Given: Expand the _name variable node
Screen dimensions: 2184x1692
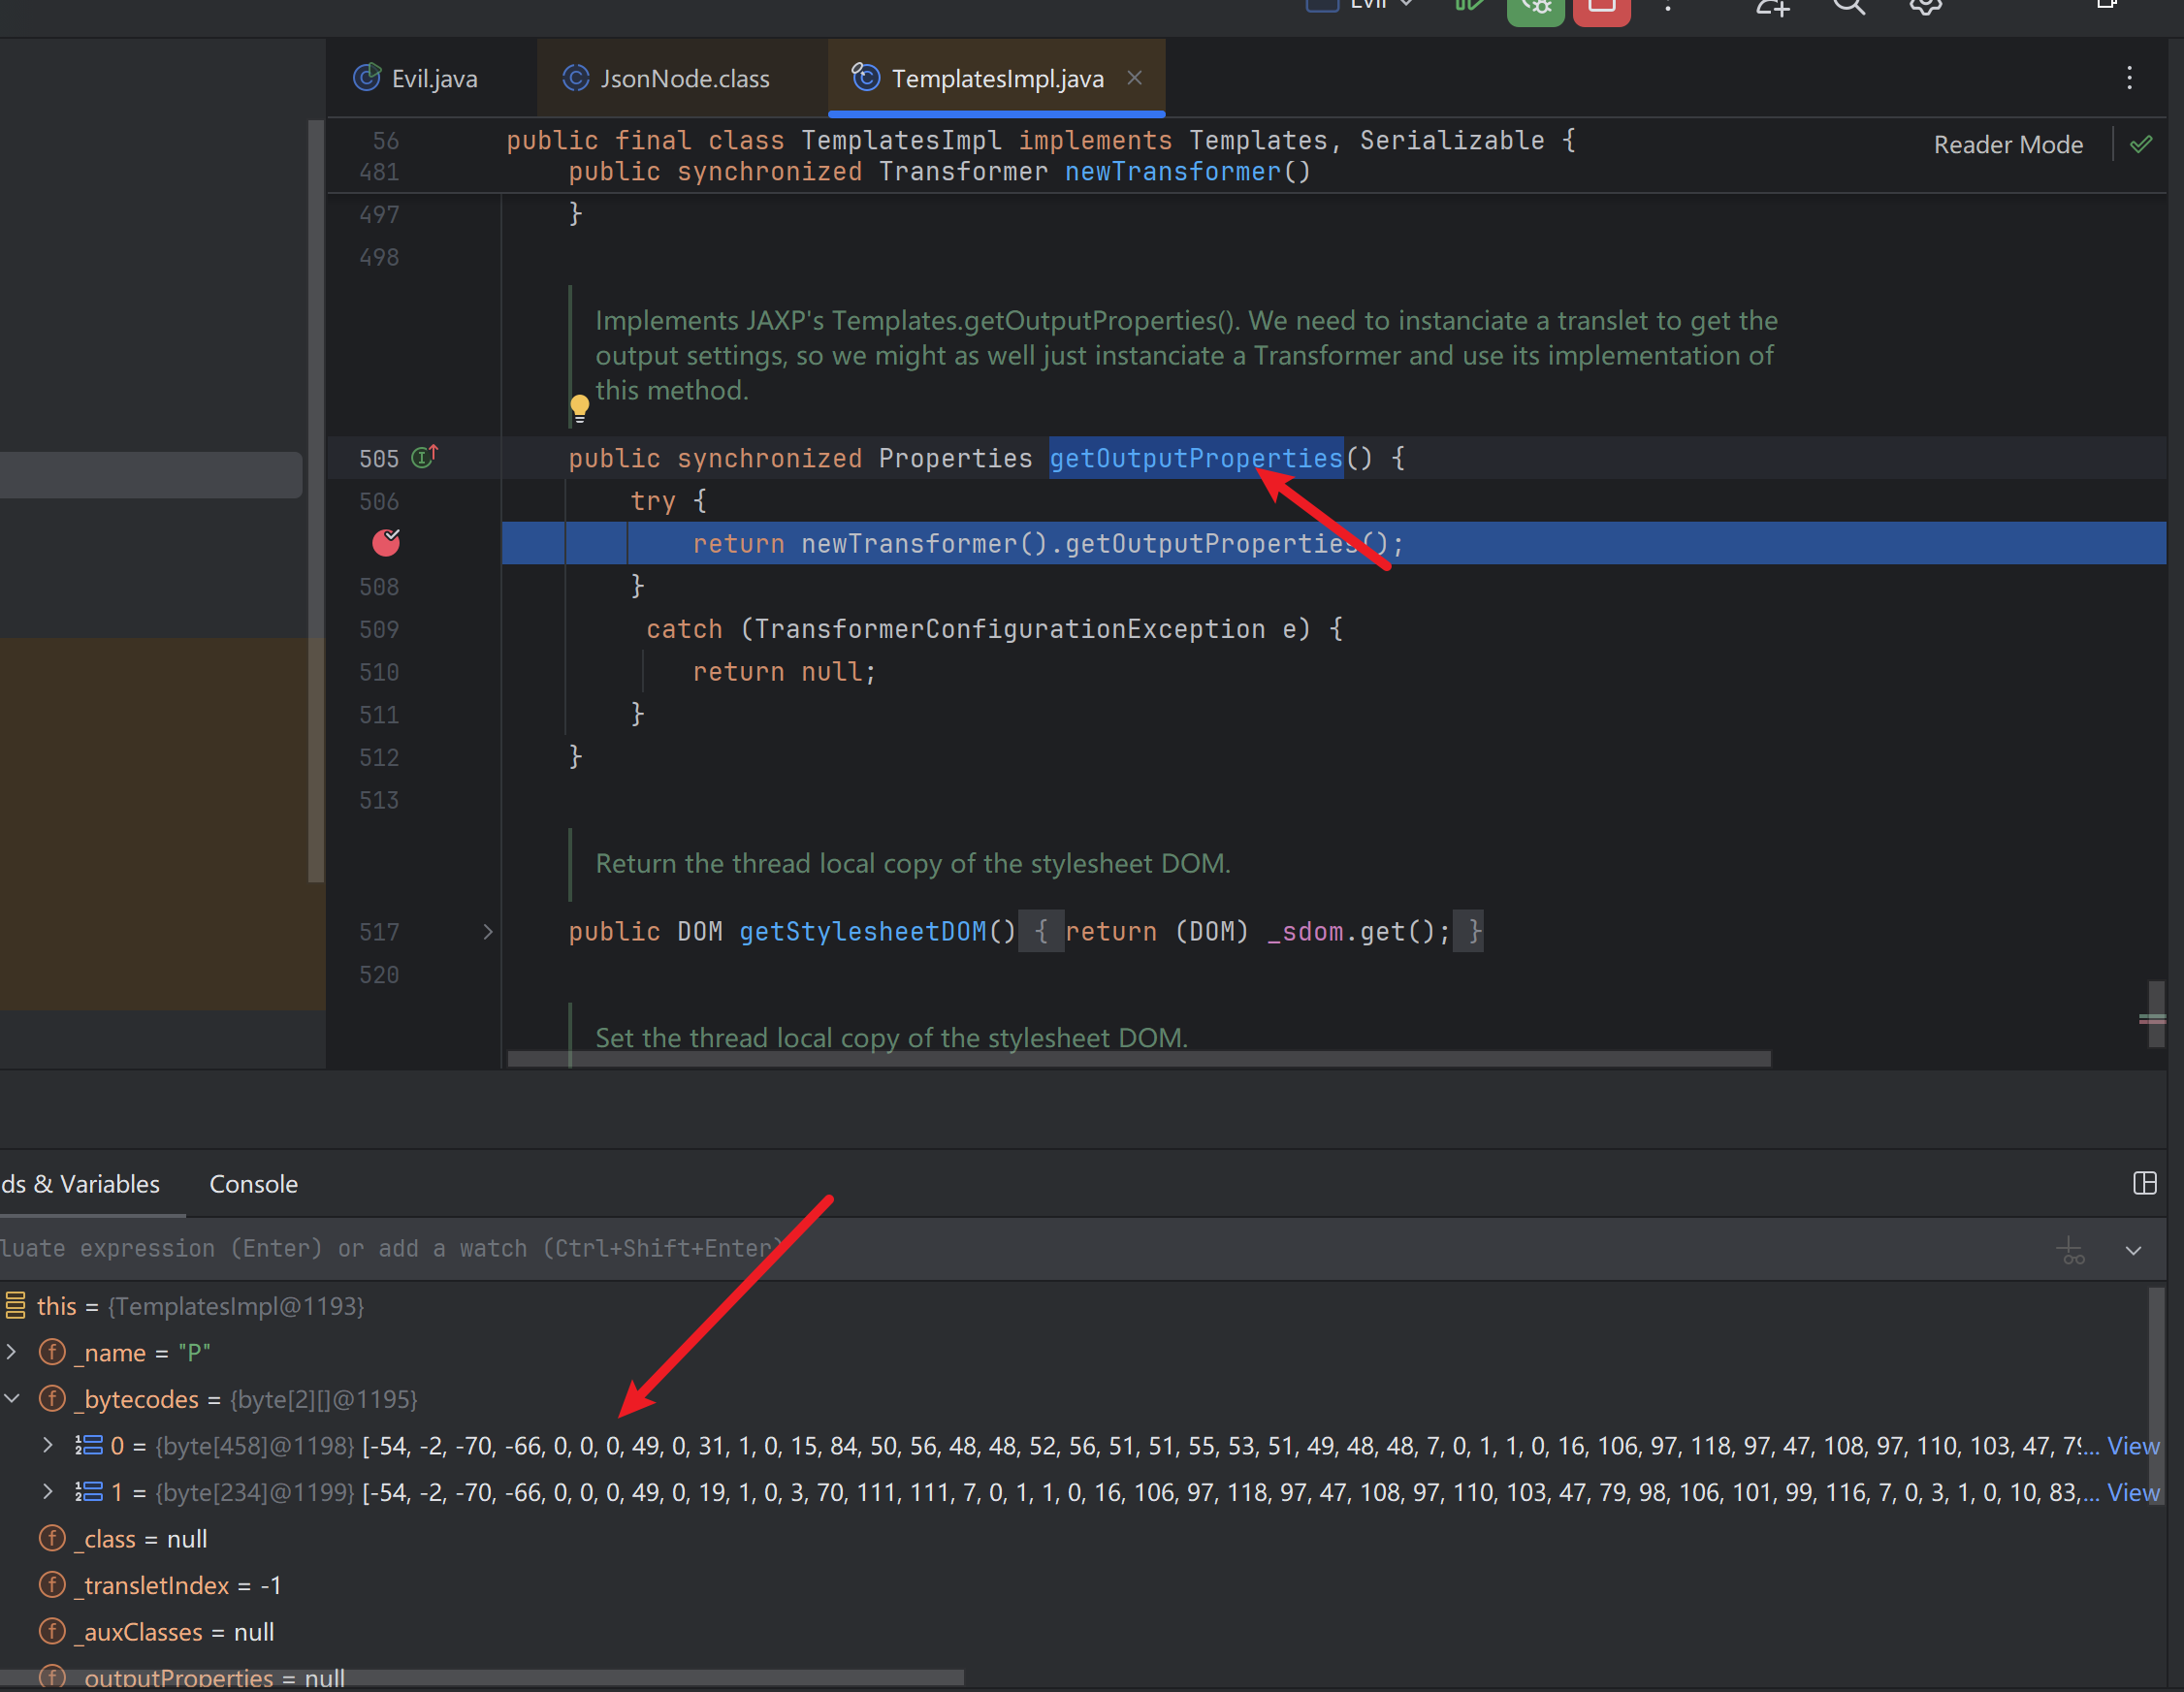Looking at the screenshot, I should pos(12,1352).
